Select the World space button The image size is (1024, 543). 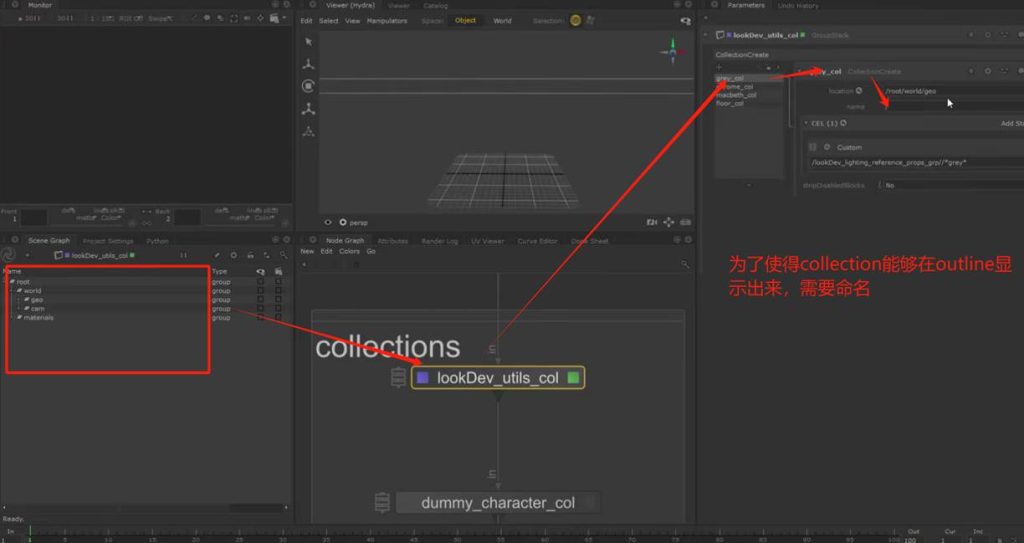[502, 21]
